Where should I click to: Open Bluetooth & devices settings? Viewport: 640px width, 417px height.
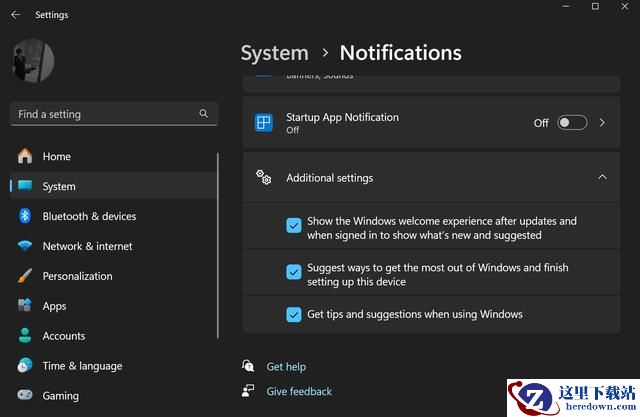pyautogui.click(x=113, y=216)
